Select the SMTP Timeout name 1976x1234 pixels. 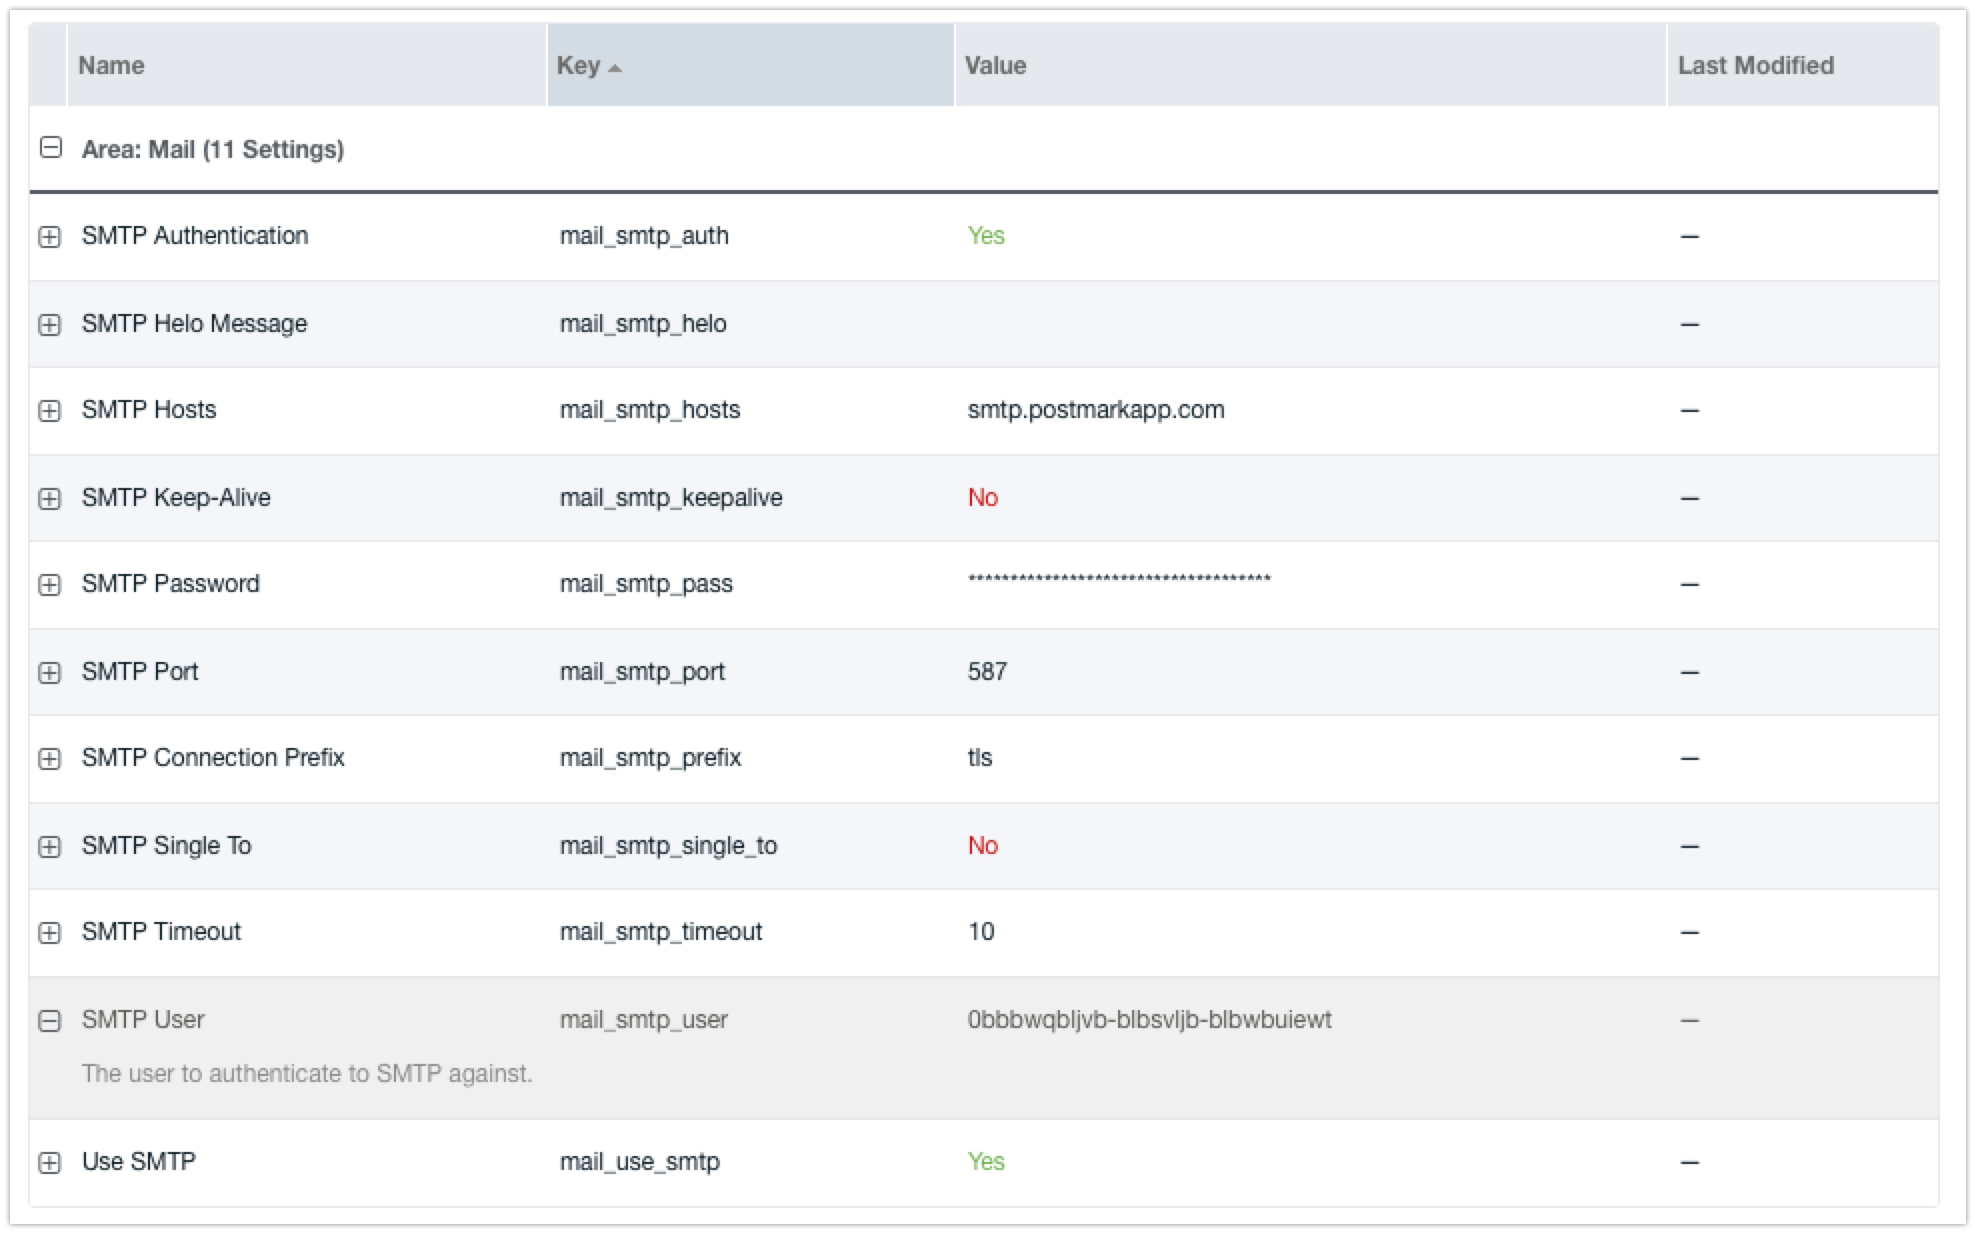(x=161, y=931)
